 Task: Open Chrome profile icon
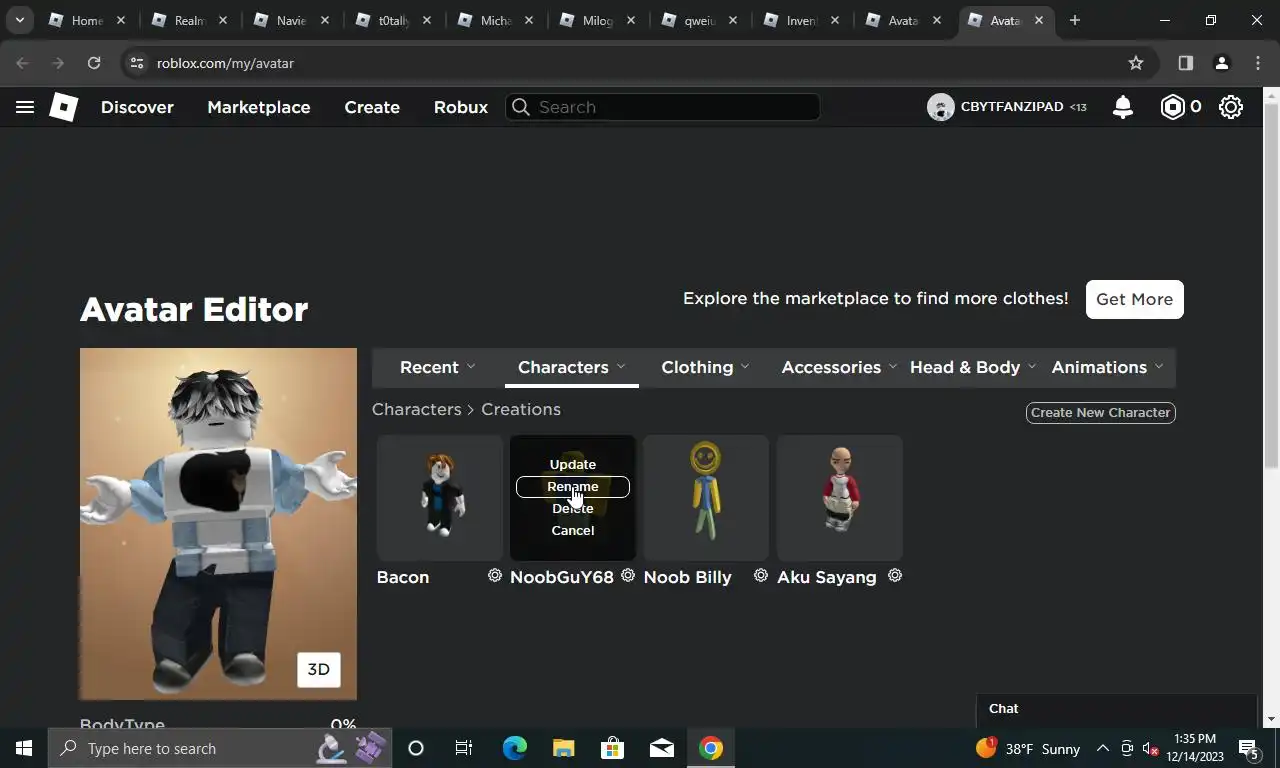point(1221,63)
